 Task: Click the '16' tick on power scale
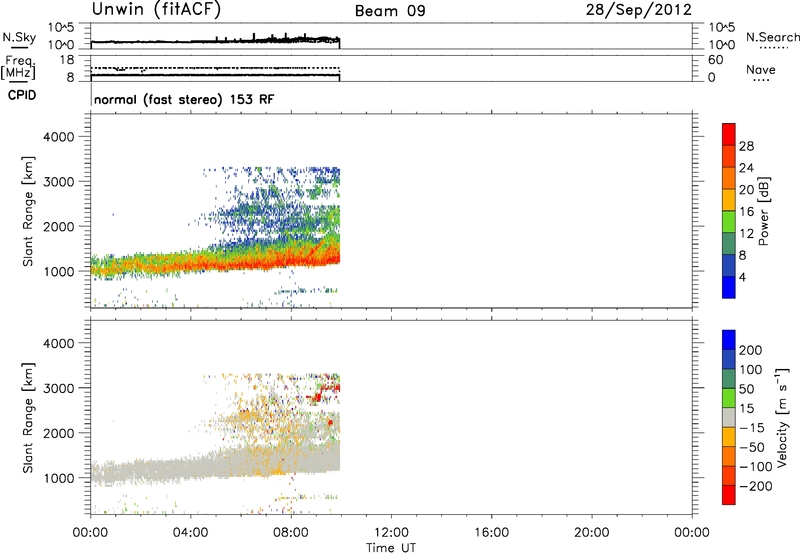click(746, 212)
